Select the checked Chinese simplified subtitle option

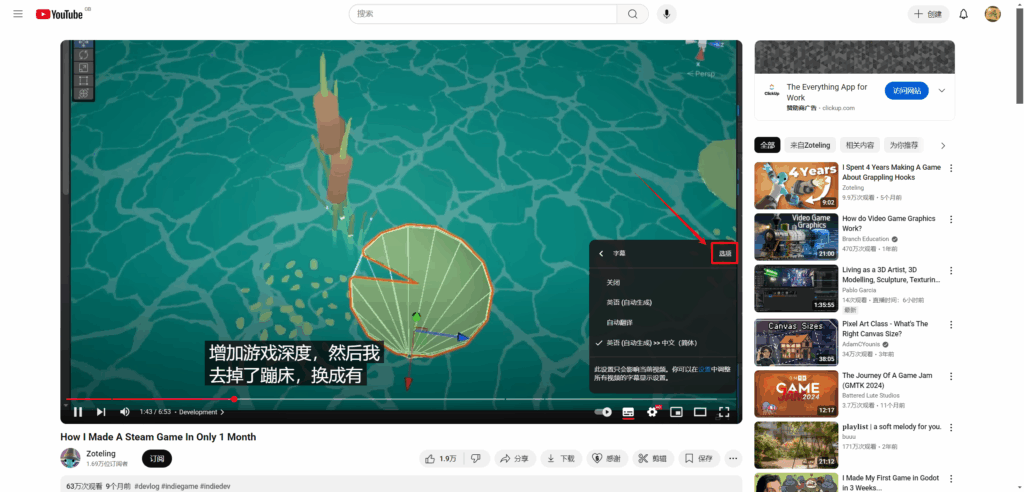(x=663, y=342)
